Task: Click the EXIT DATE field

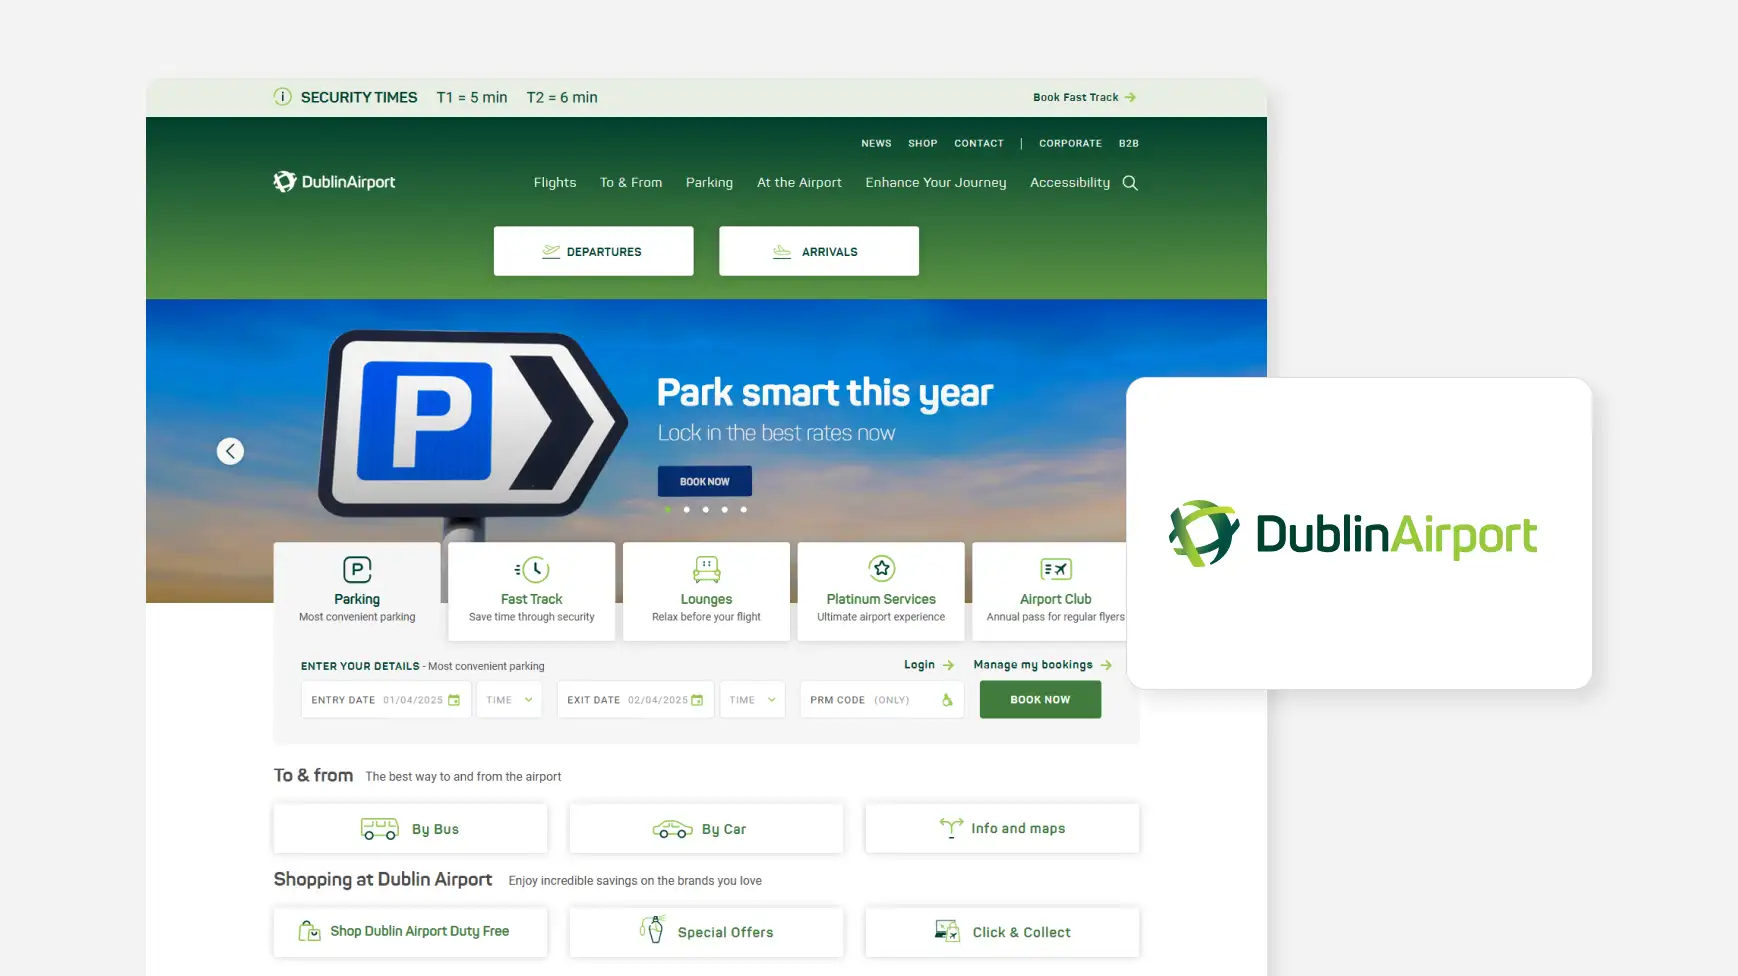Action: (x=635, y=700)
